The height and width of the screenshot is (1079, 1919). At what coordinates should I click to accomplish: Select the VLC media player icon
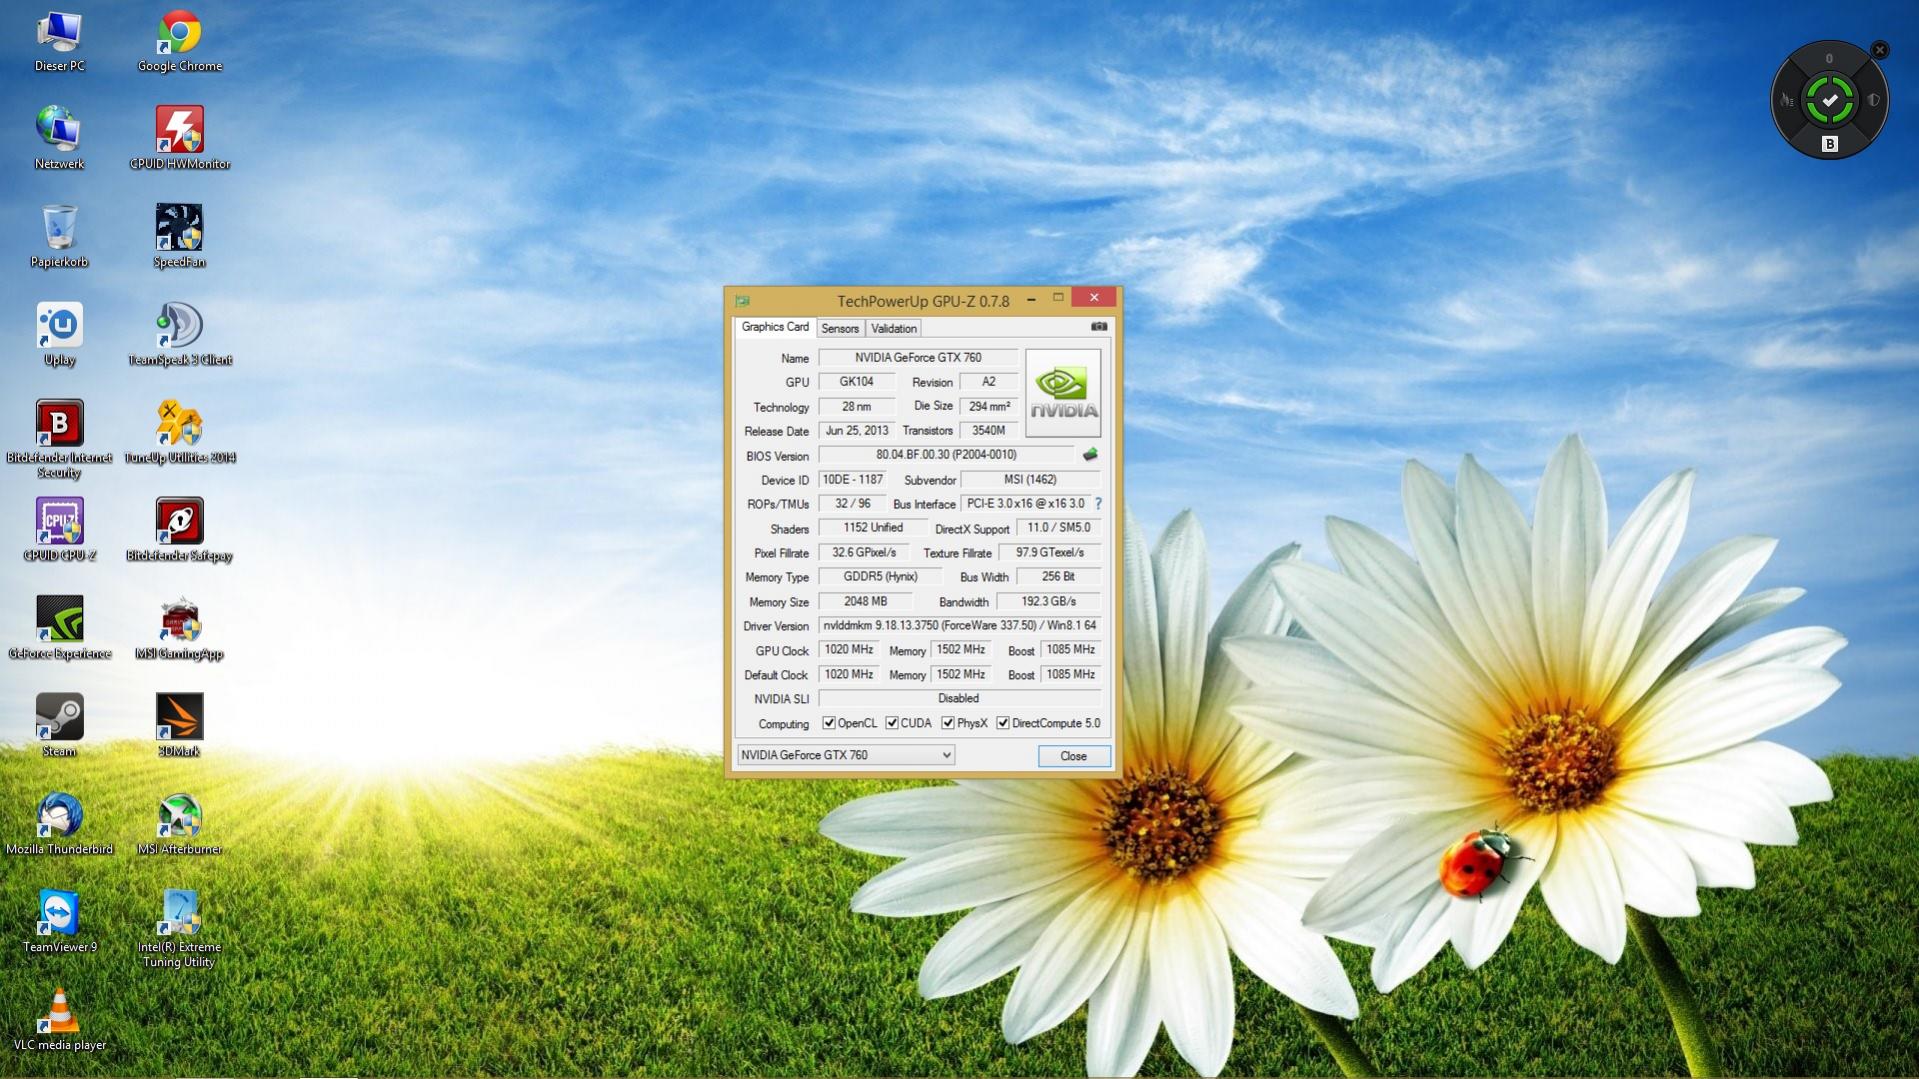(x=59, y=1019)
